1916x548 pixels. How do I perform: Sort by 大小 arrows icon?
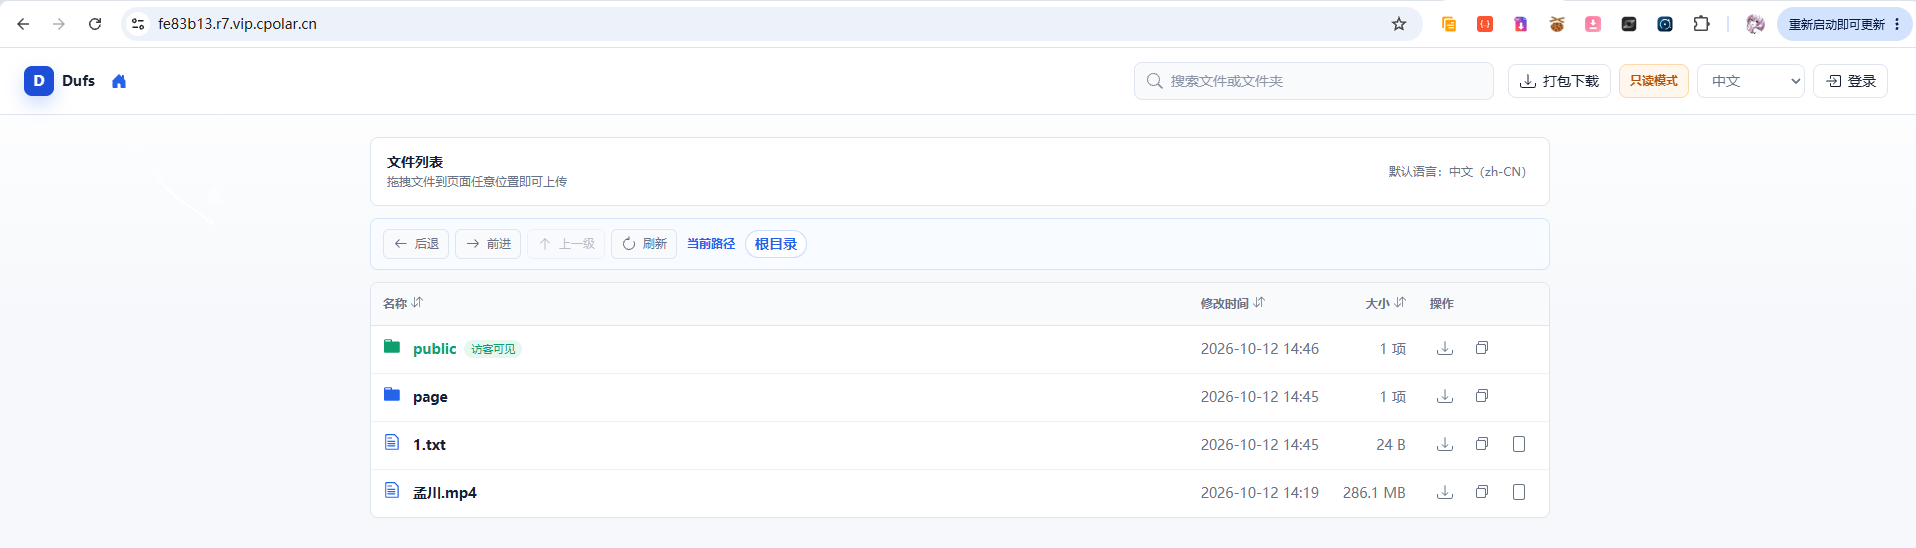click(1400, 302)
